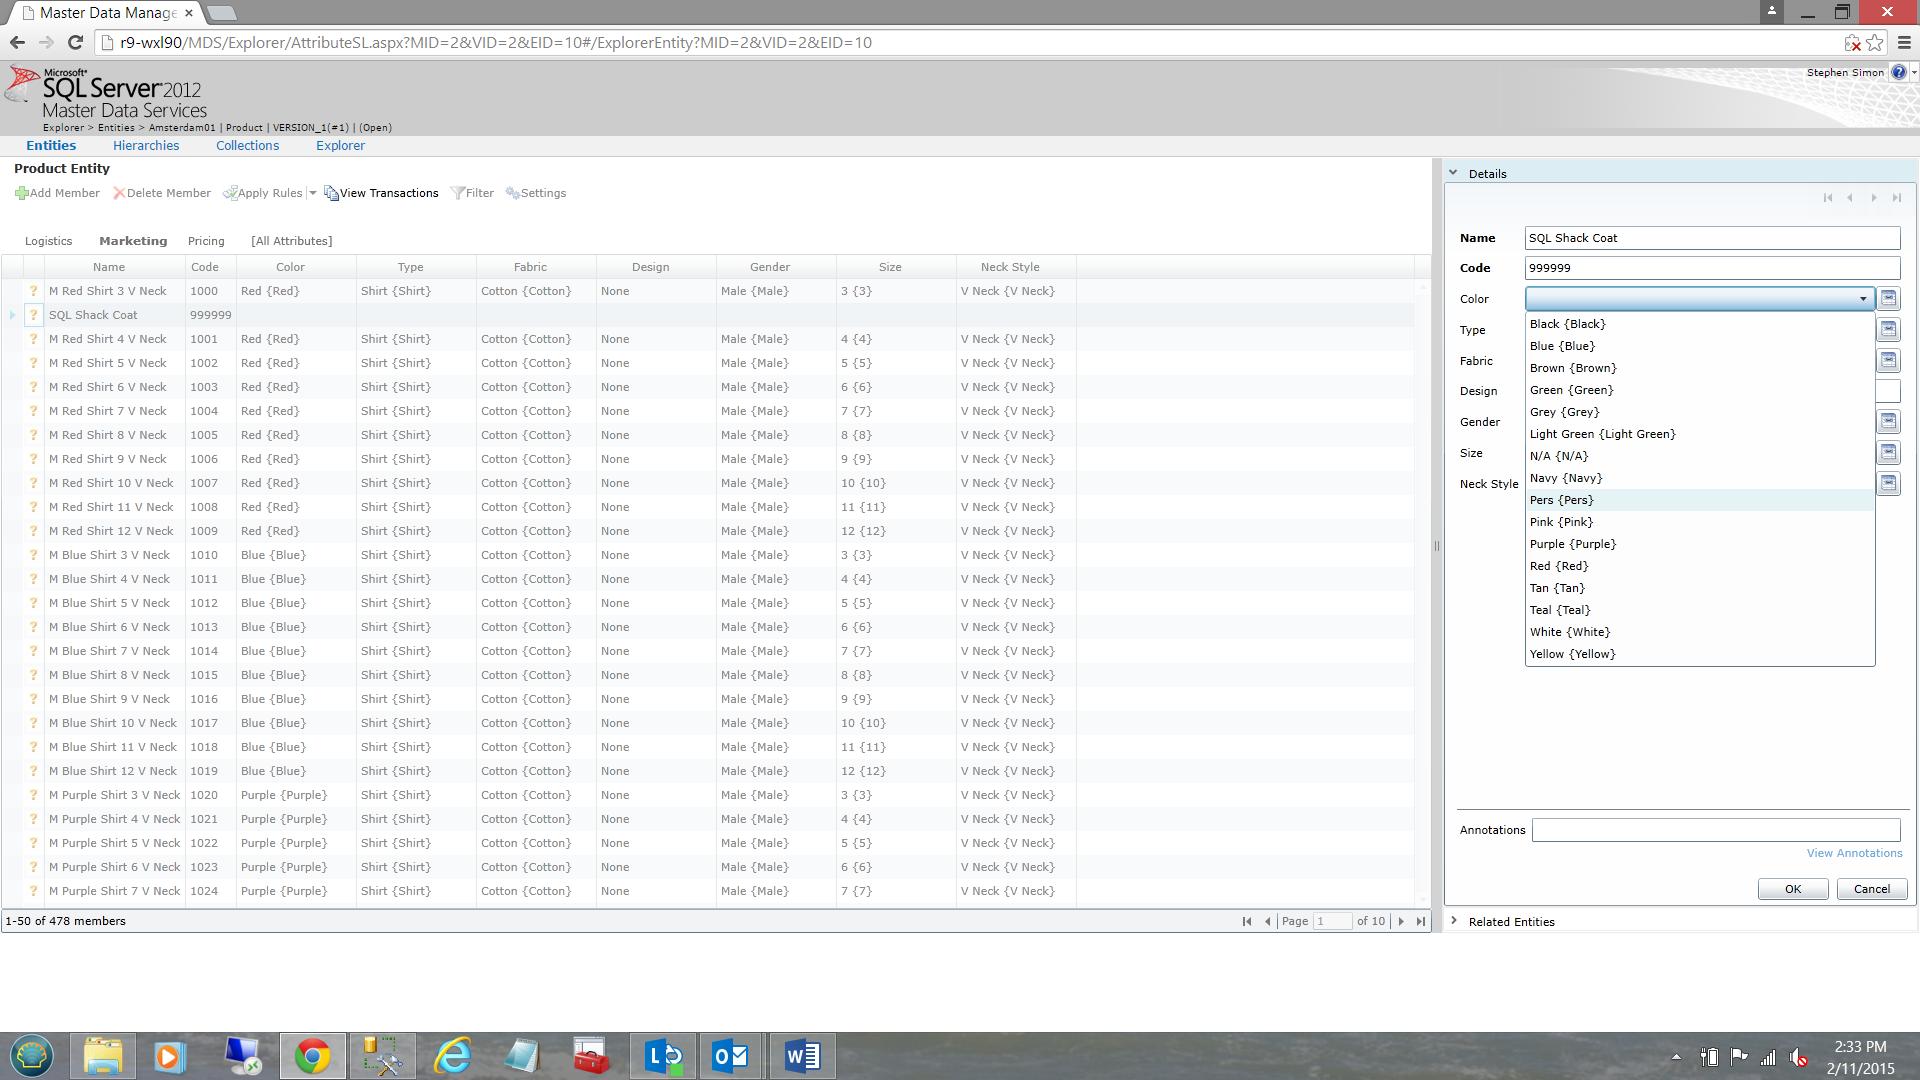Jump to the last page of members
The height and width of the screenshot is (1080, 1920).
(1421, 921)
